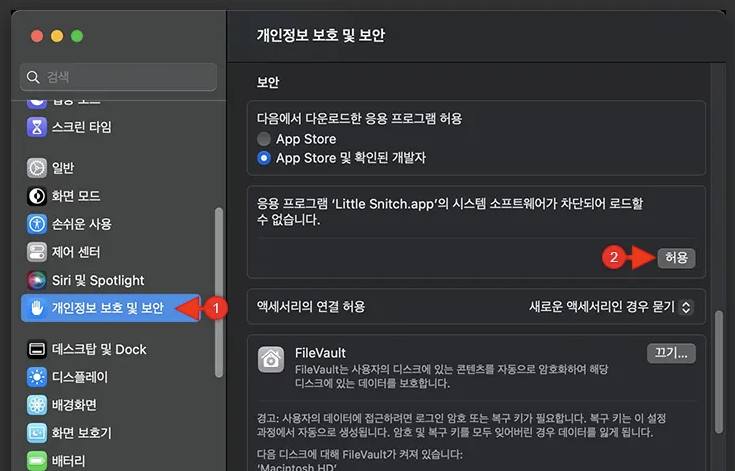The height and width of the screenshot is (471, 735).
Task: Open 디스플레이 settings pane
Action: point(111,377)
